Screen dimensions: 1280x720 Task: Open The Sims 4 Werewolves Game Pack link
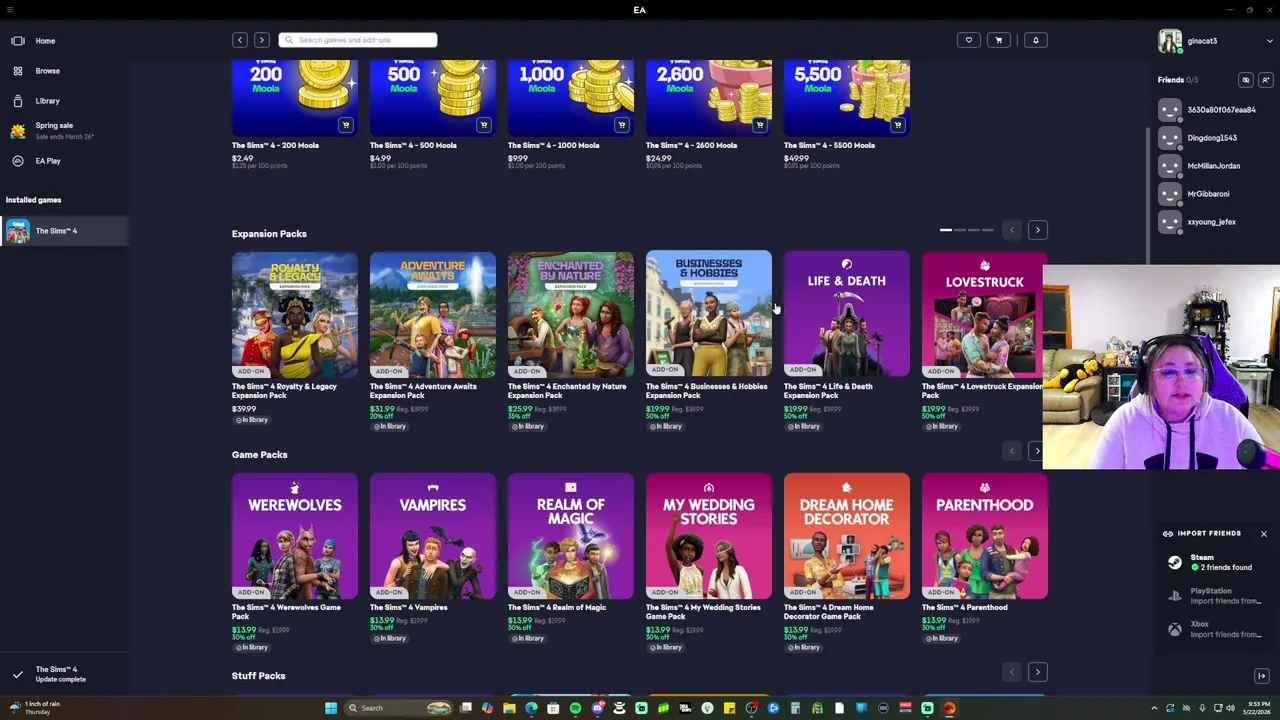286,612
